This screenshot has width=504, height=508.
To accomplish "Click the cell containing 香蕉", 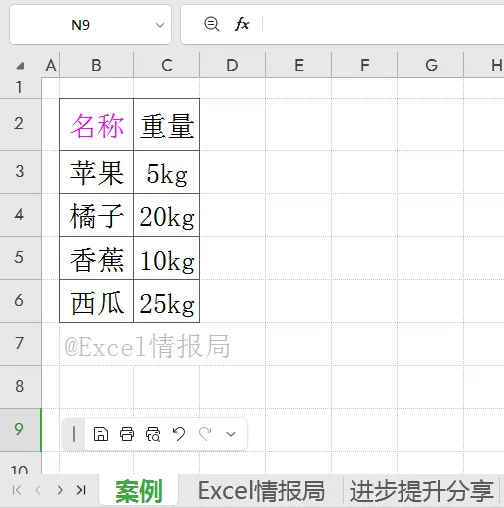I will (x=97, y=258).
